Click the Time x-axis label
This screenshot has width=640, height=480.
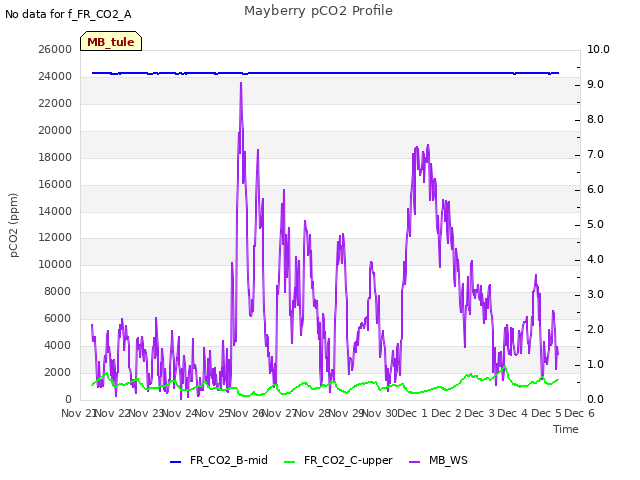pyautogui.click(x=566, y=429)
